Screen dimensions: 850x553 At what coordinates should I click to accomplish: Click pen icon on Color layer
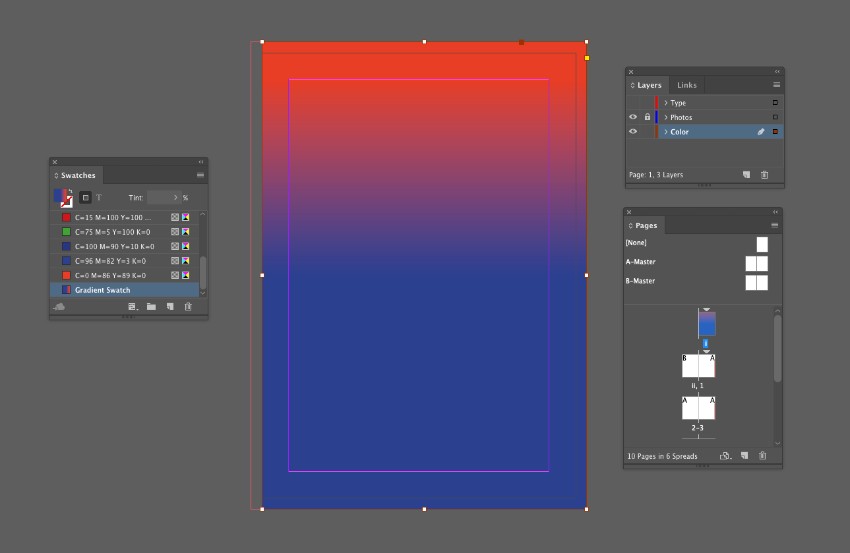[761, 132]
